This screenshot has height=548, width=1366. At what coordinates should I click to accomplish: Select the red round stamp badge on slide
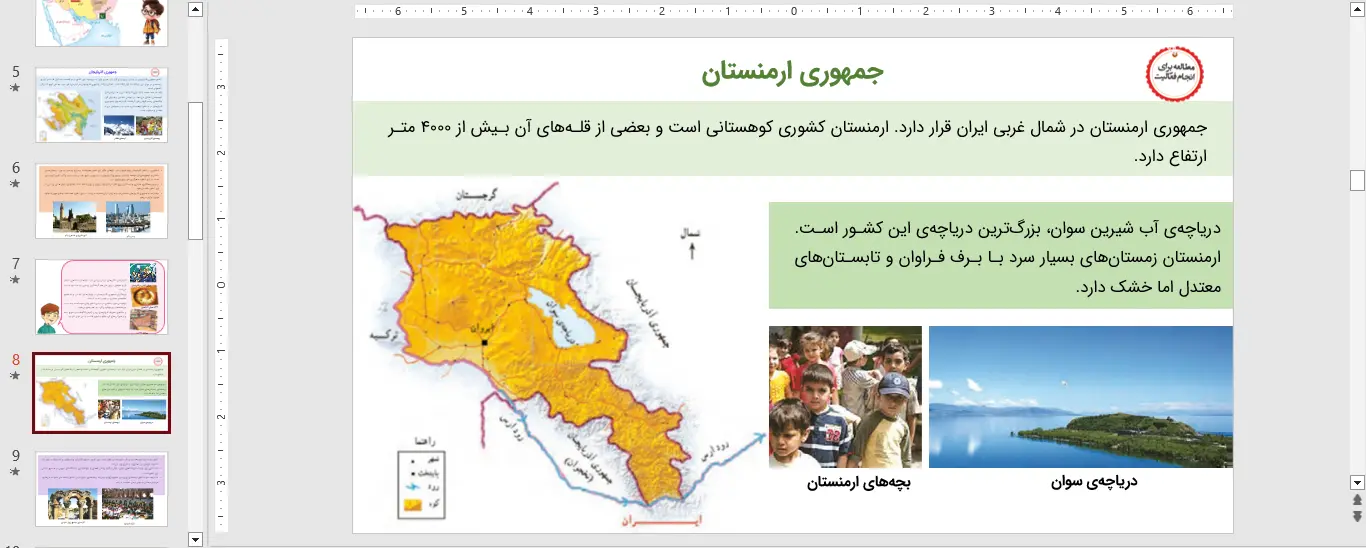pos(1174,74)
